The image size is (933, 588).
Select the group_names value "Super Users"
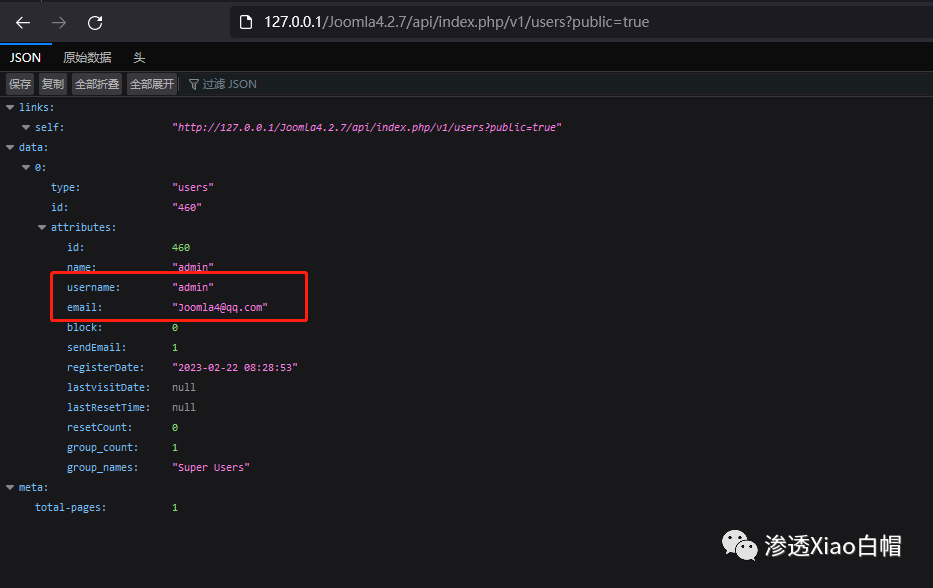coord(211,468)
